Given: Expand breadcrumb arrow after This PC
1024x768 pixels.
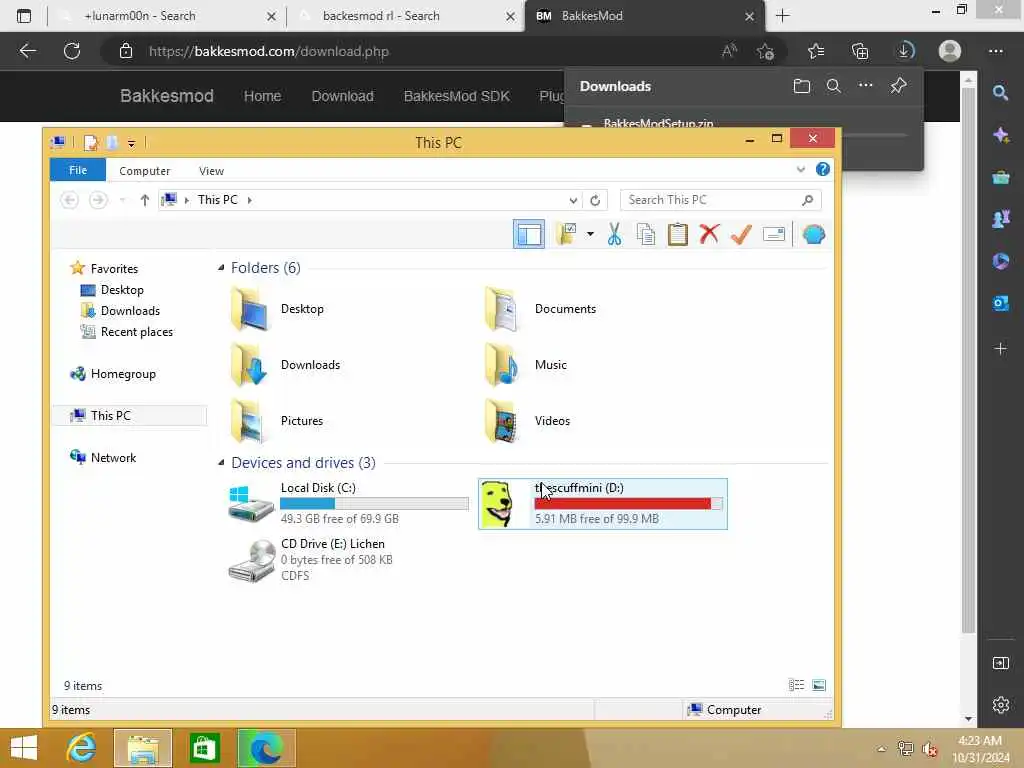Looking at the screenshot, I should [249, 200].
